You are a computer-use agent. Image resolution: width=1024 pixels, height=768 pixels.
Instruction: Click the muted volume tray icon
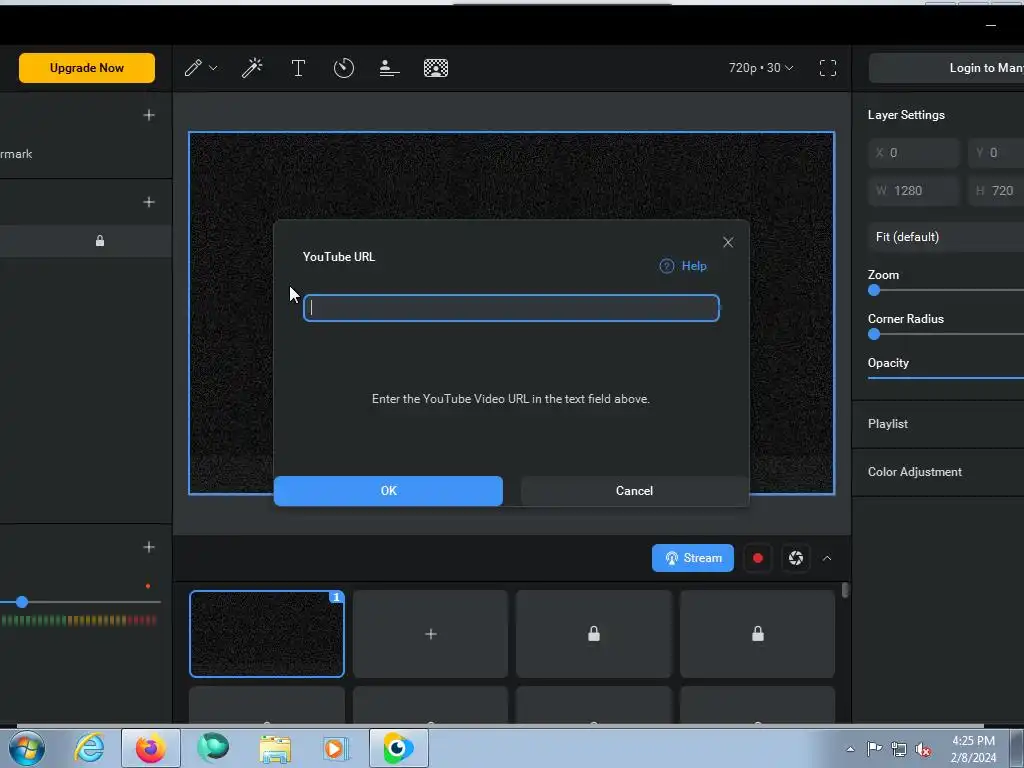click(x=923, y=749)
